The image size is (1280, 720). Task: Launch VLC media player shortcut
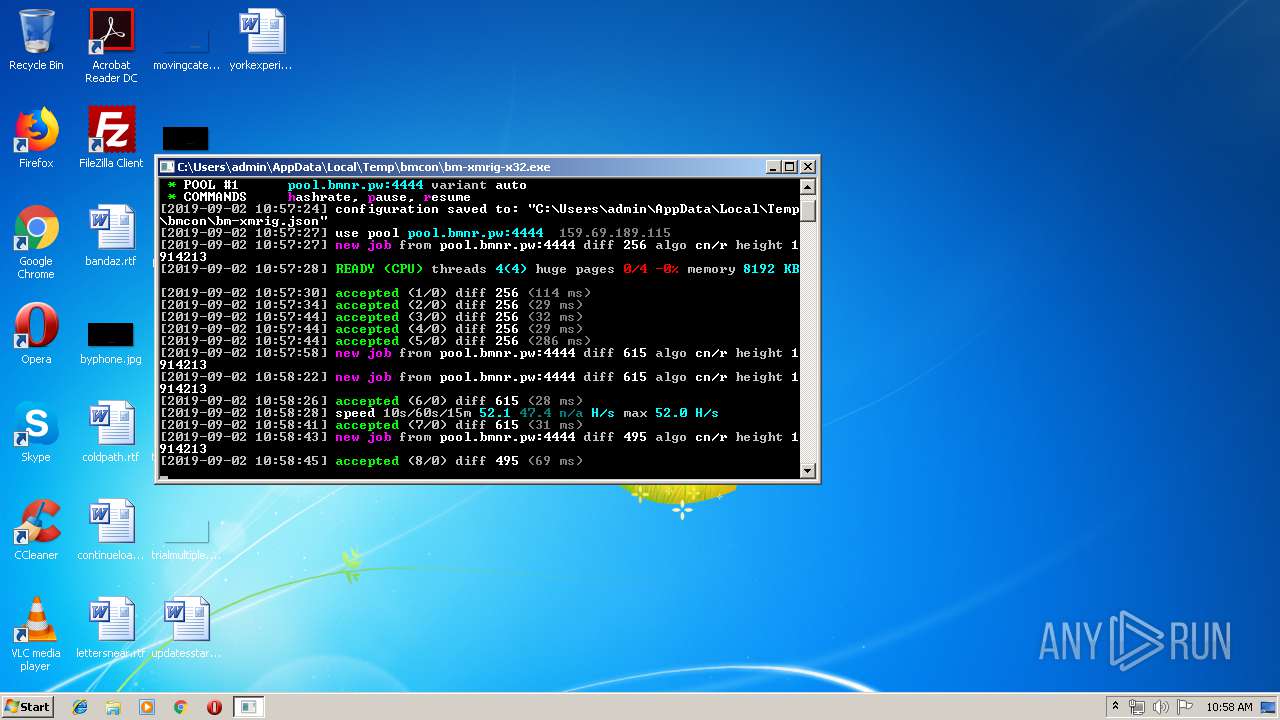36,634
